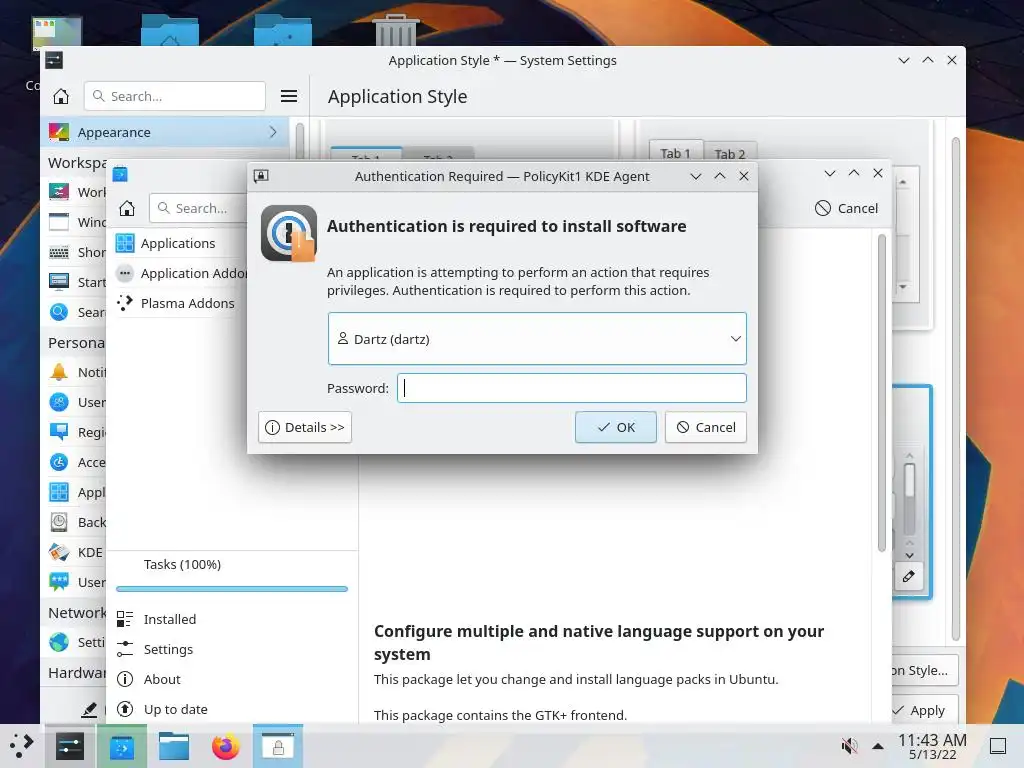This screenshot has height=768, width=1024.
Task: Switch to the authentication dialog taskbar entry
Action: click(x=278, y=746)
